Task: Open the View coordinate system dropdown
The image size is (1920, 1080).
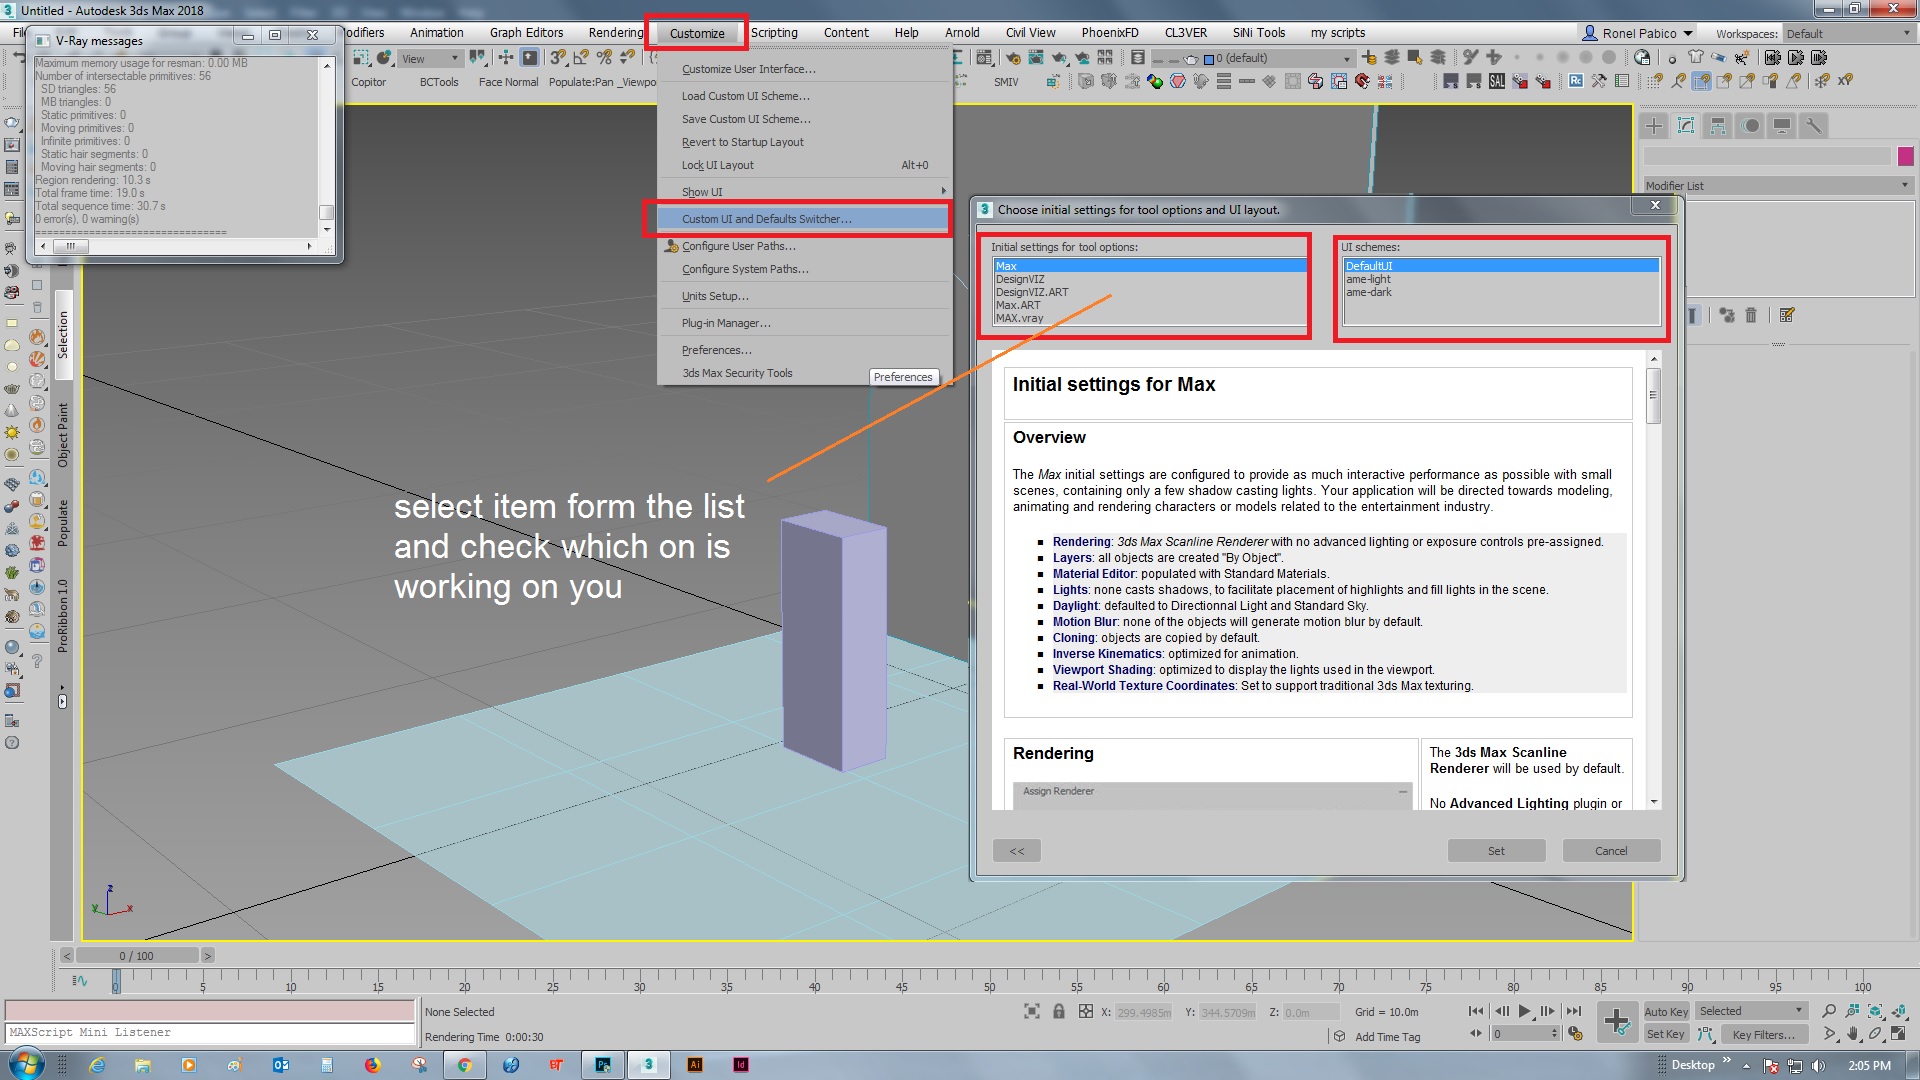Action: click(x=430, y=59)
